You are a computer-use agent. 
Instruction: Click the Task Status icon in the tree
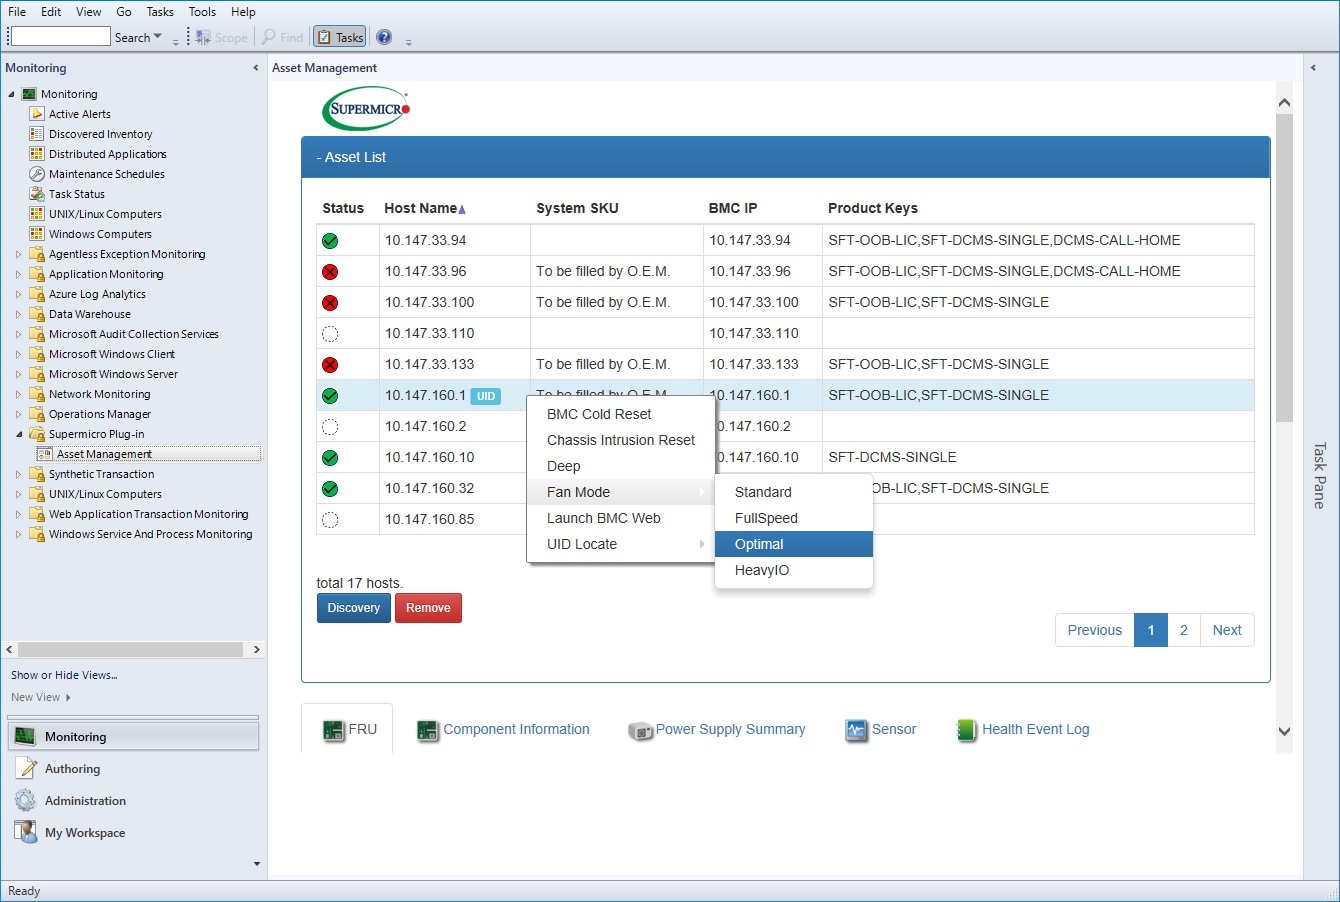point(37,194)
